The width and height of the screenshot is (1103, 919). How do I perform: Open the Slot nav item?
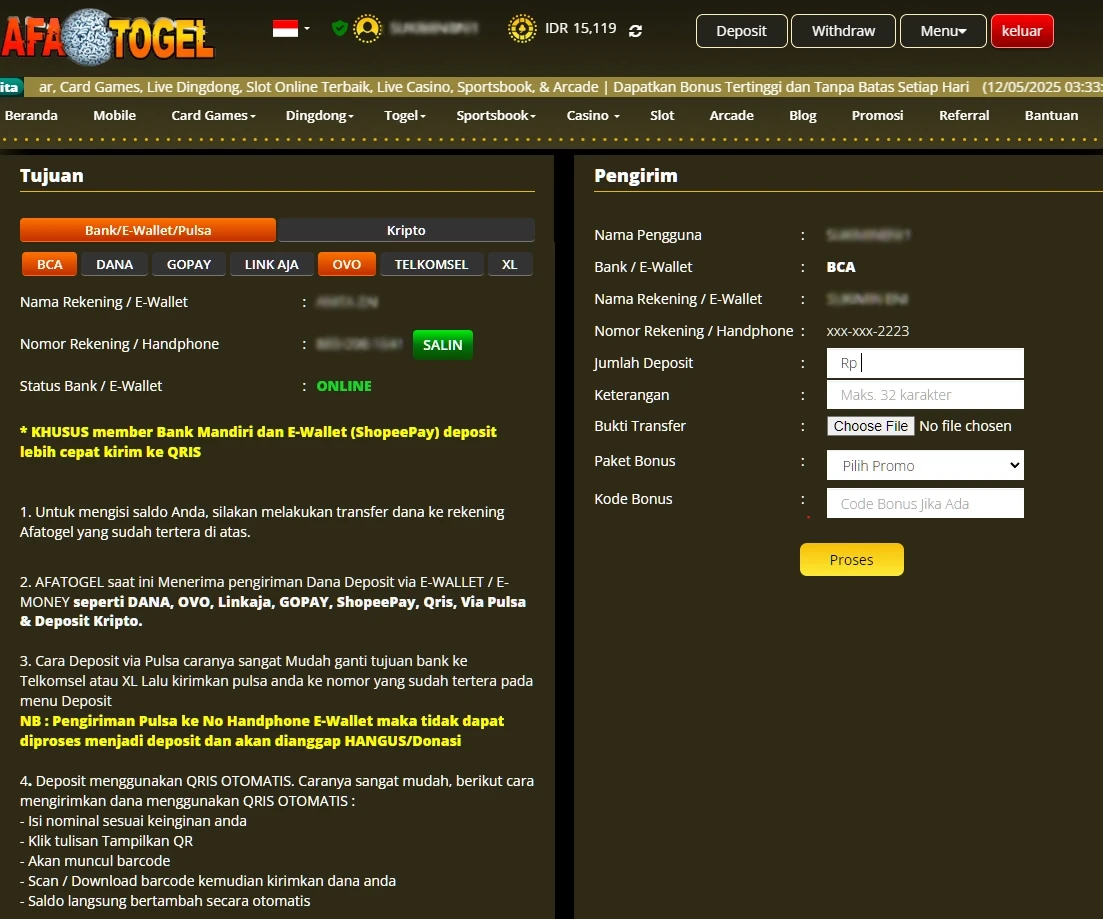point(662,115)
